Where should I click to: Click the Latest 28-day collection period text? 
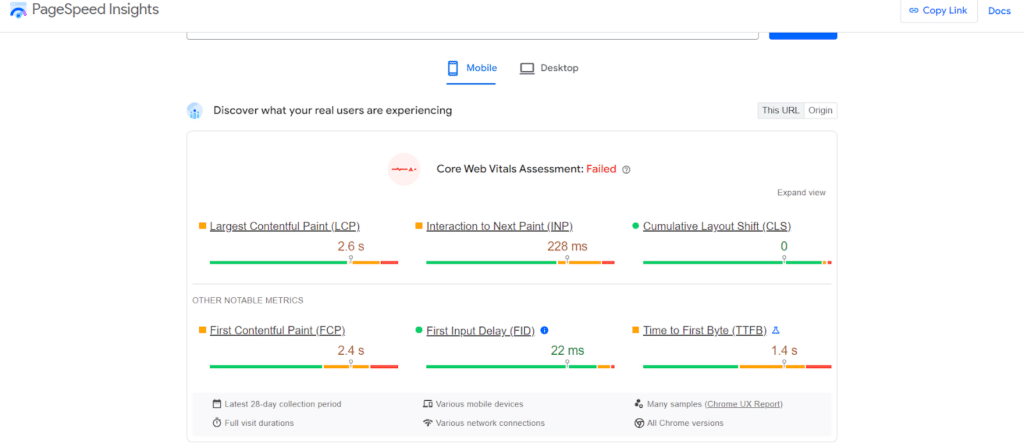click(x=283, y=404)
